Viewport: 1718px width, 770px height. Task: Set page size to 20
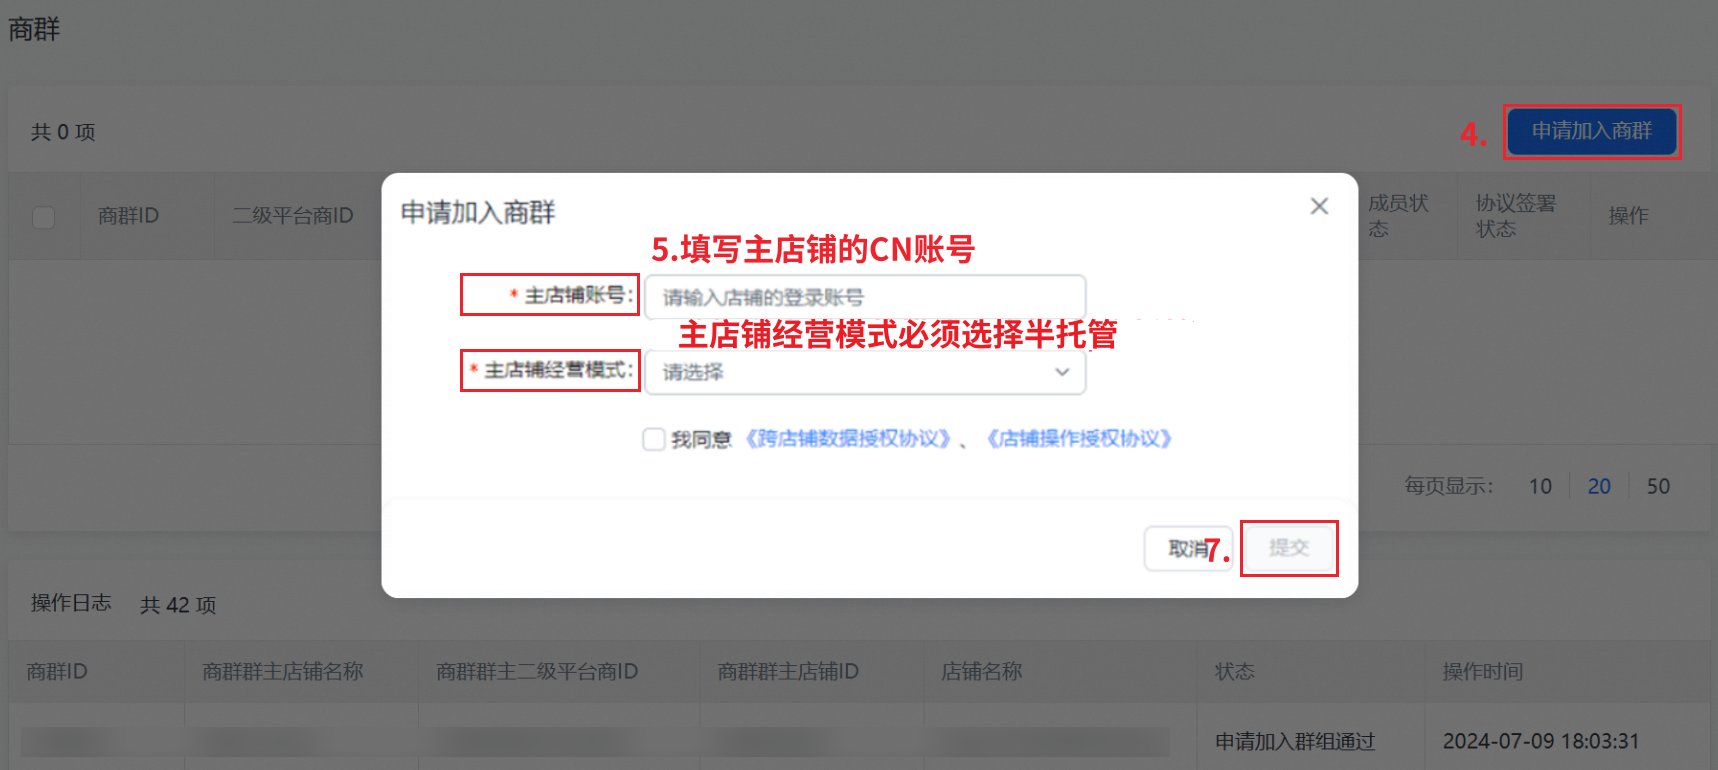pyautogui.click(x=1599, y=486)
